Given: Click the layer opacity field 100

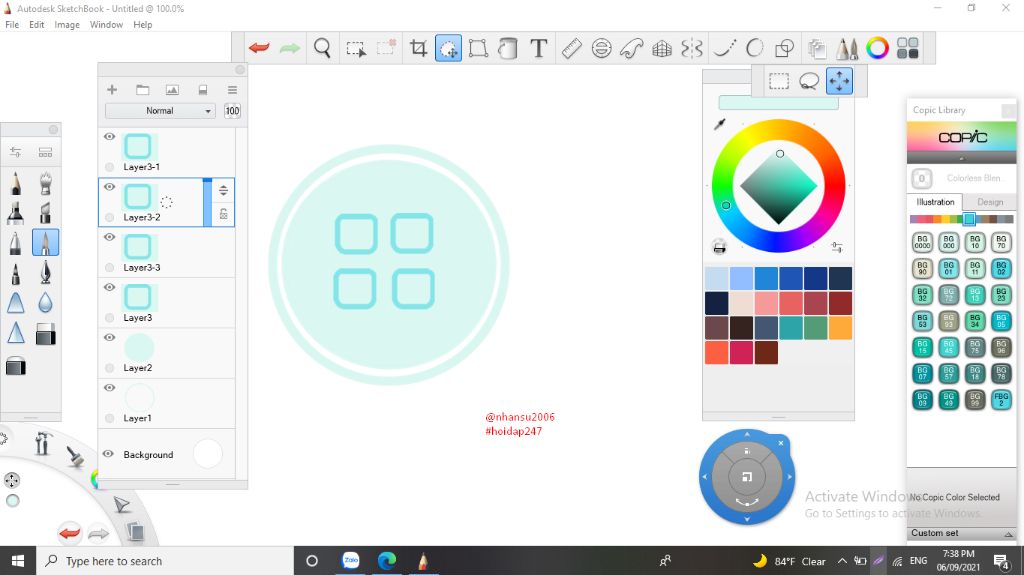Looking at the screenshot, I should coord(232,111).
